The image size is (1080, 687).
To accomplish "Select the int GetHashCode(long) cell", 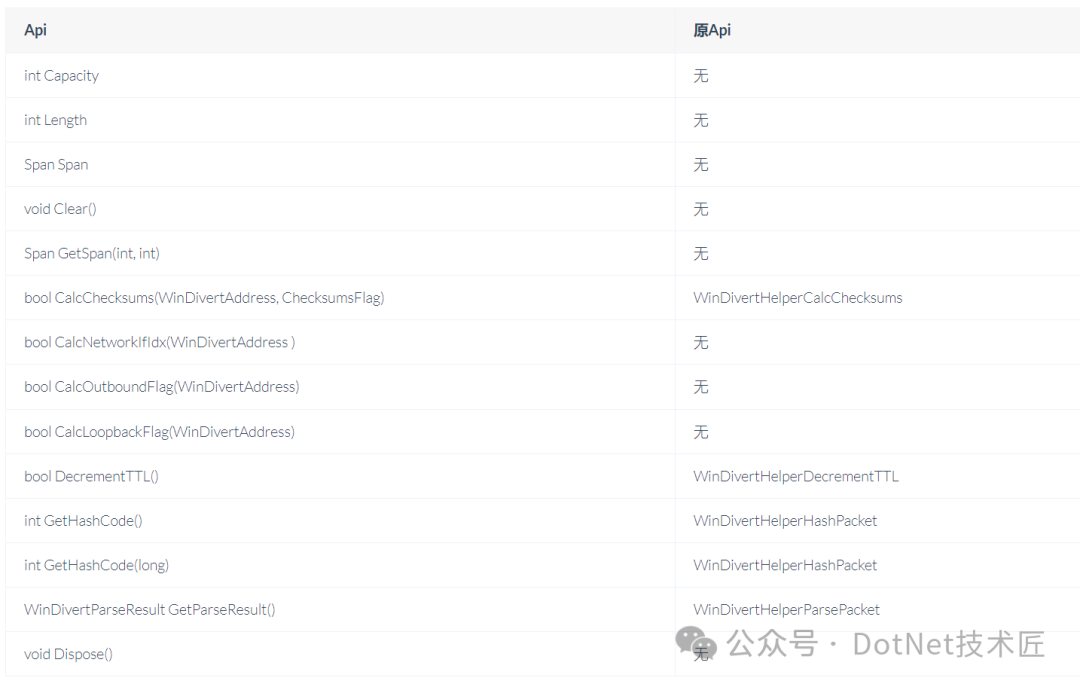I will (x=97, y=565).
